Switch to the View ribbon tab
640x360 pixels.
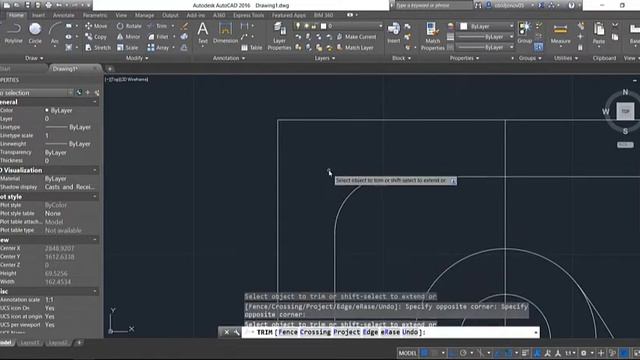(121, 15)
